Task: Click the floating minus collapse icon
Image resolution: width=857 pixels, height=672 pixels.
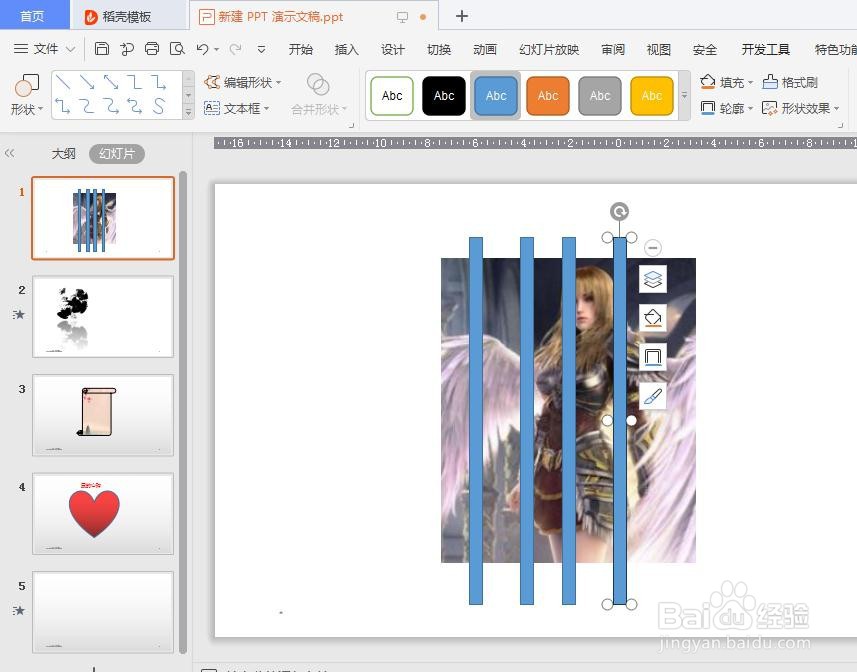Action: tap(653, 248)
